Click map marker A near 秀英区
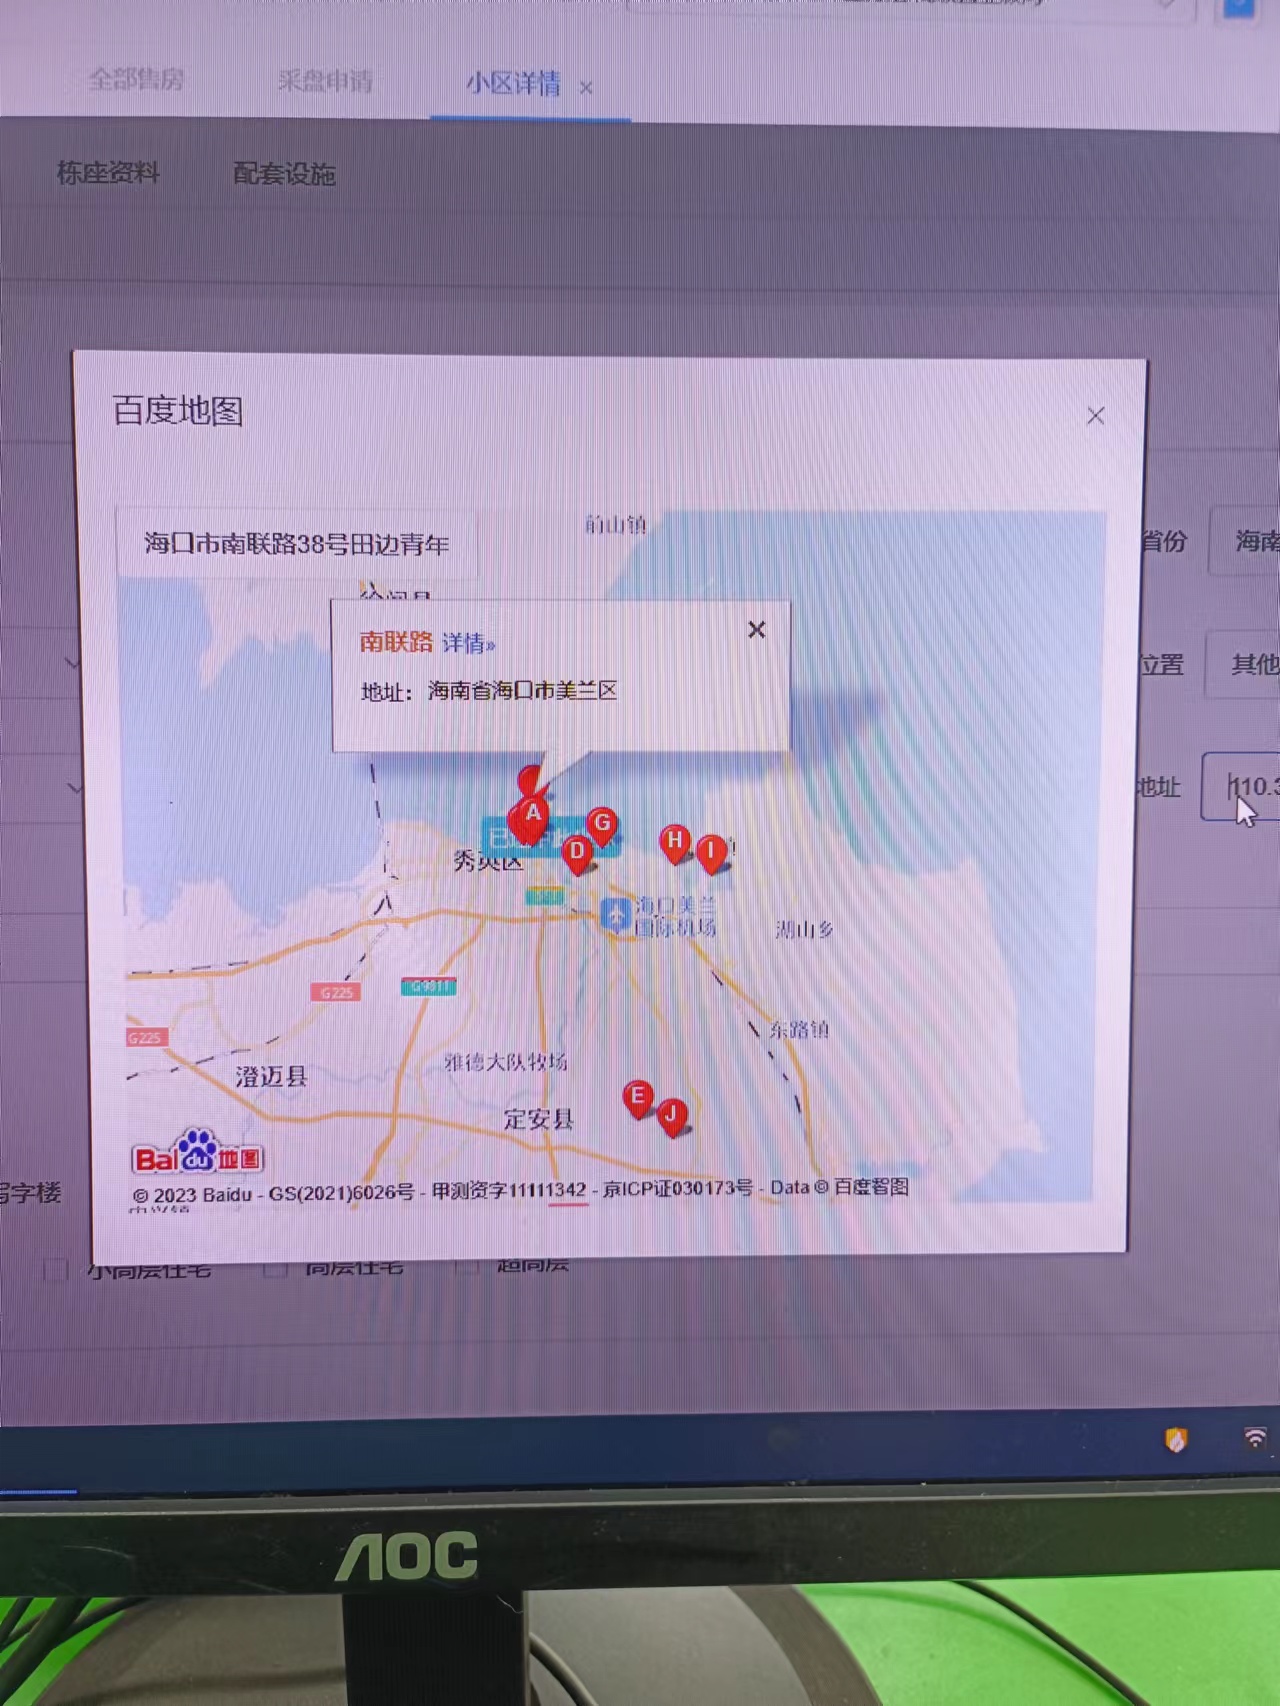1280x1706 pixels. coord(533,813)
